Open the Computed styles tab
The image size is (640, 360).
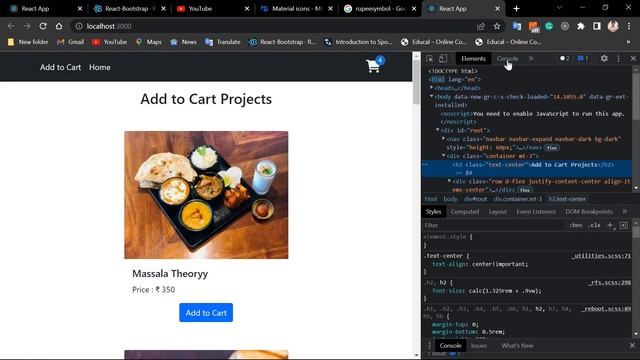pos(465,212)
